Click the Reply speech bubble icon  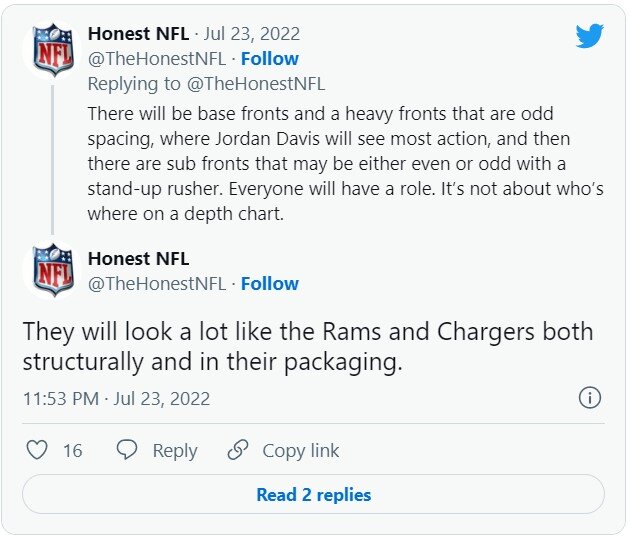pos(126,450)
